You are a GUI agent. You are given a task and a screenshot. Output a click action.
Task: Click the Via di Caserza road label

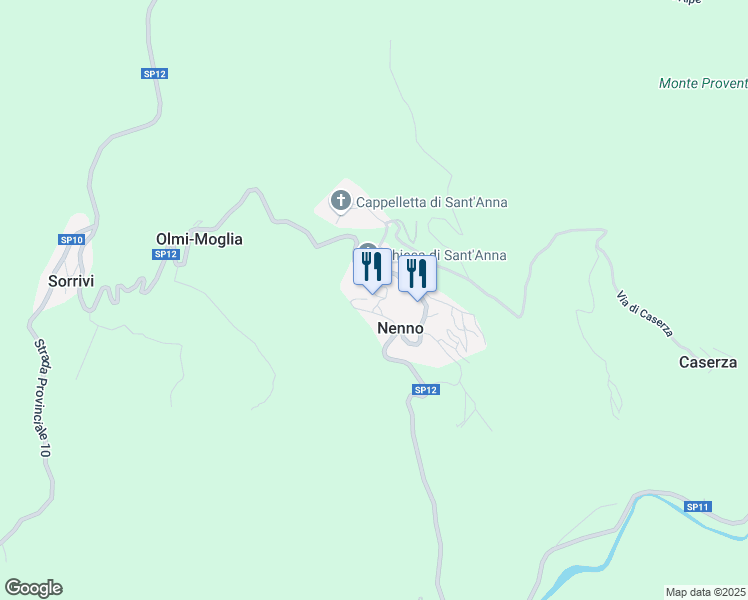point(645,313)
